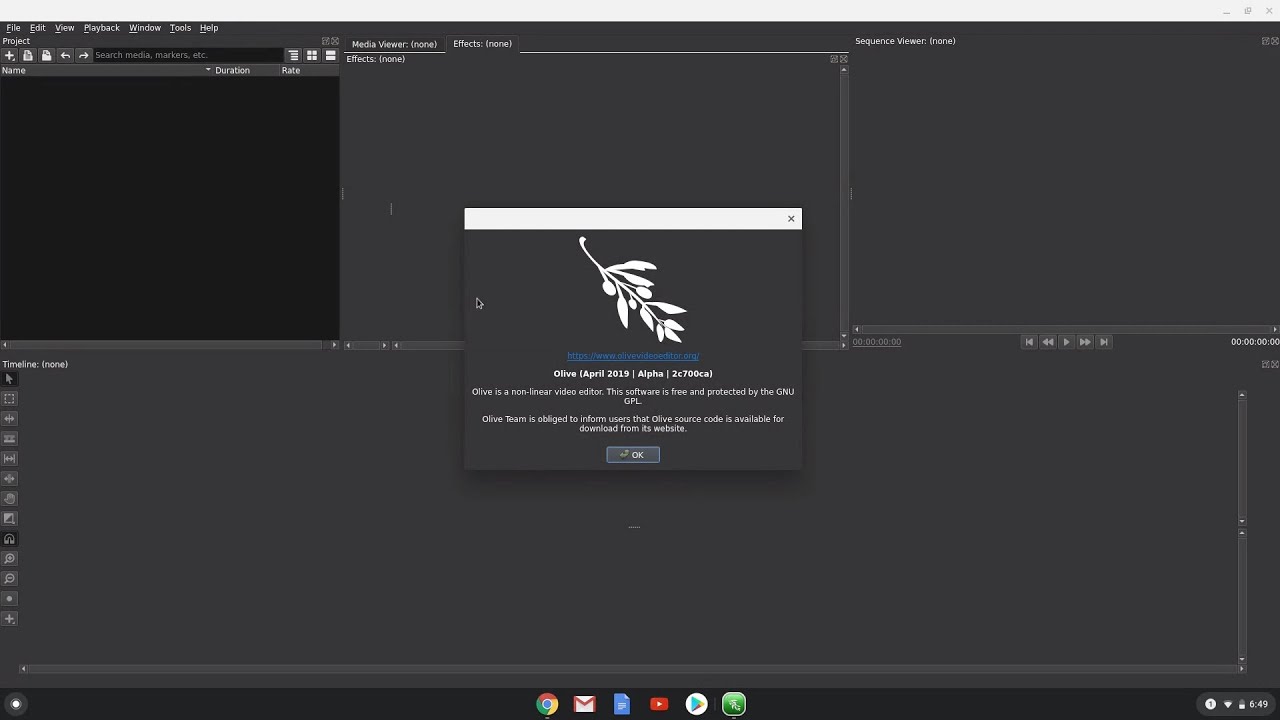The height and width of the screenshot is (720, 1280).
Task: Click the Undo arrow in Project toolbar
Action: click(65, 55)
